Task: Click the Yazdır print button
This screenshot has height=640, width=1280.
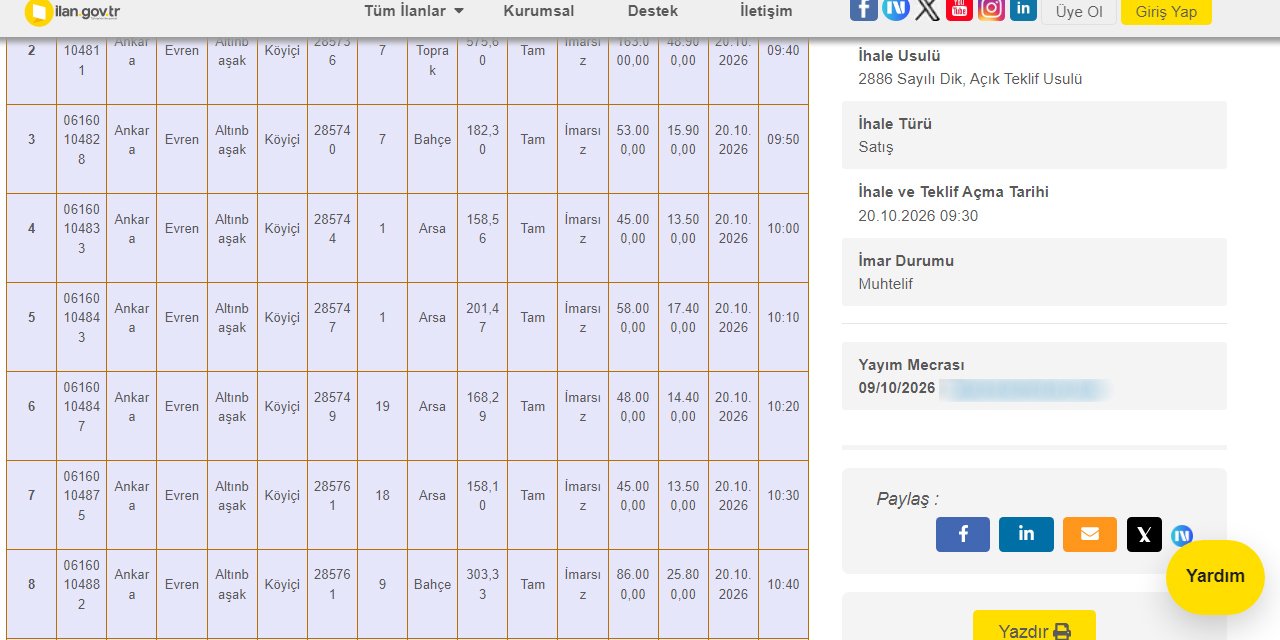Action: pos(1034,627)
